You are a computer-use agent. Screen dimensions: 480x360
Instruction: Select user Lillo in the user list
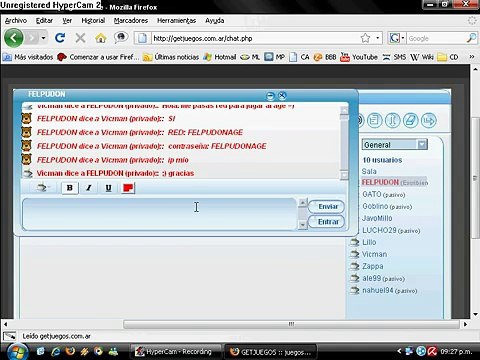point(363,242)
